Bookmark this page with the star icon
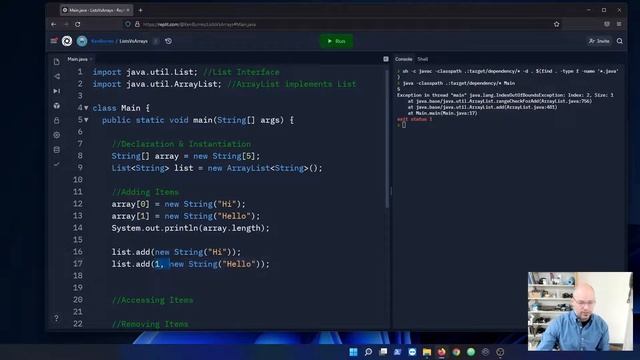This screenshot has height=360, width=640. (x=556, y=24)
